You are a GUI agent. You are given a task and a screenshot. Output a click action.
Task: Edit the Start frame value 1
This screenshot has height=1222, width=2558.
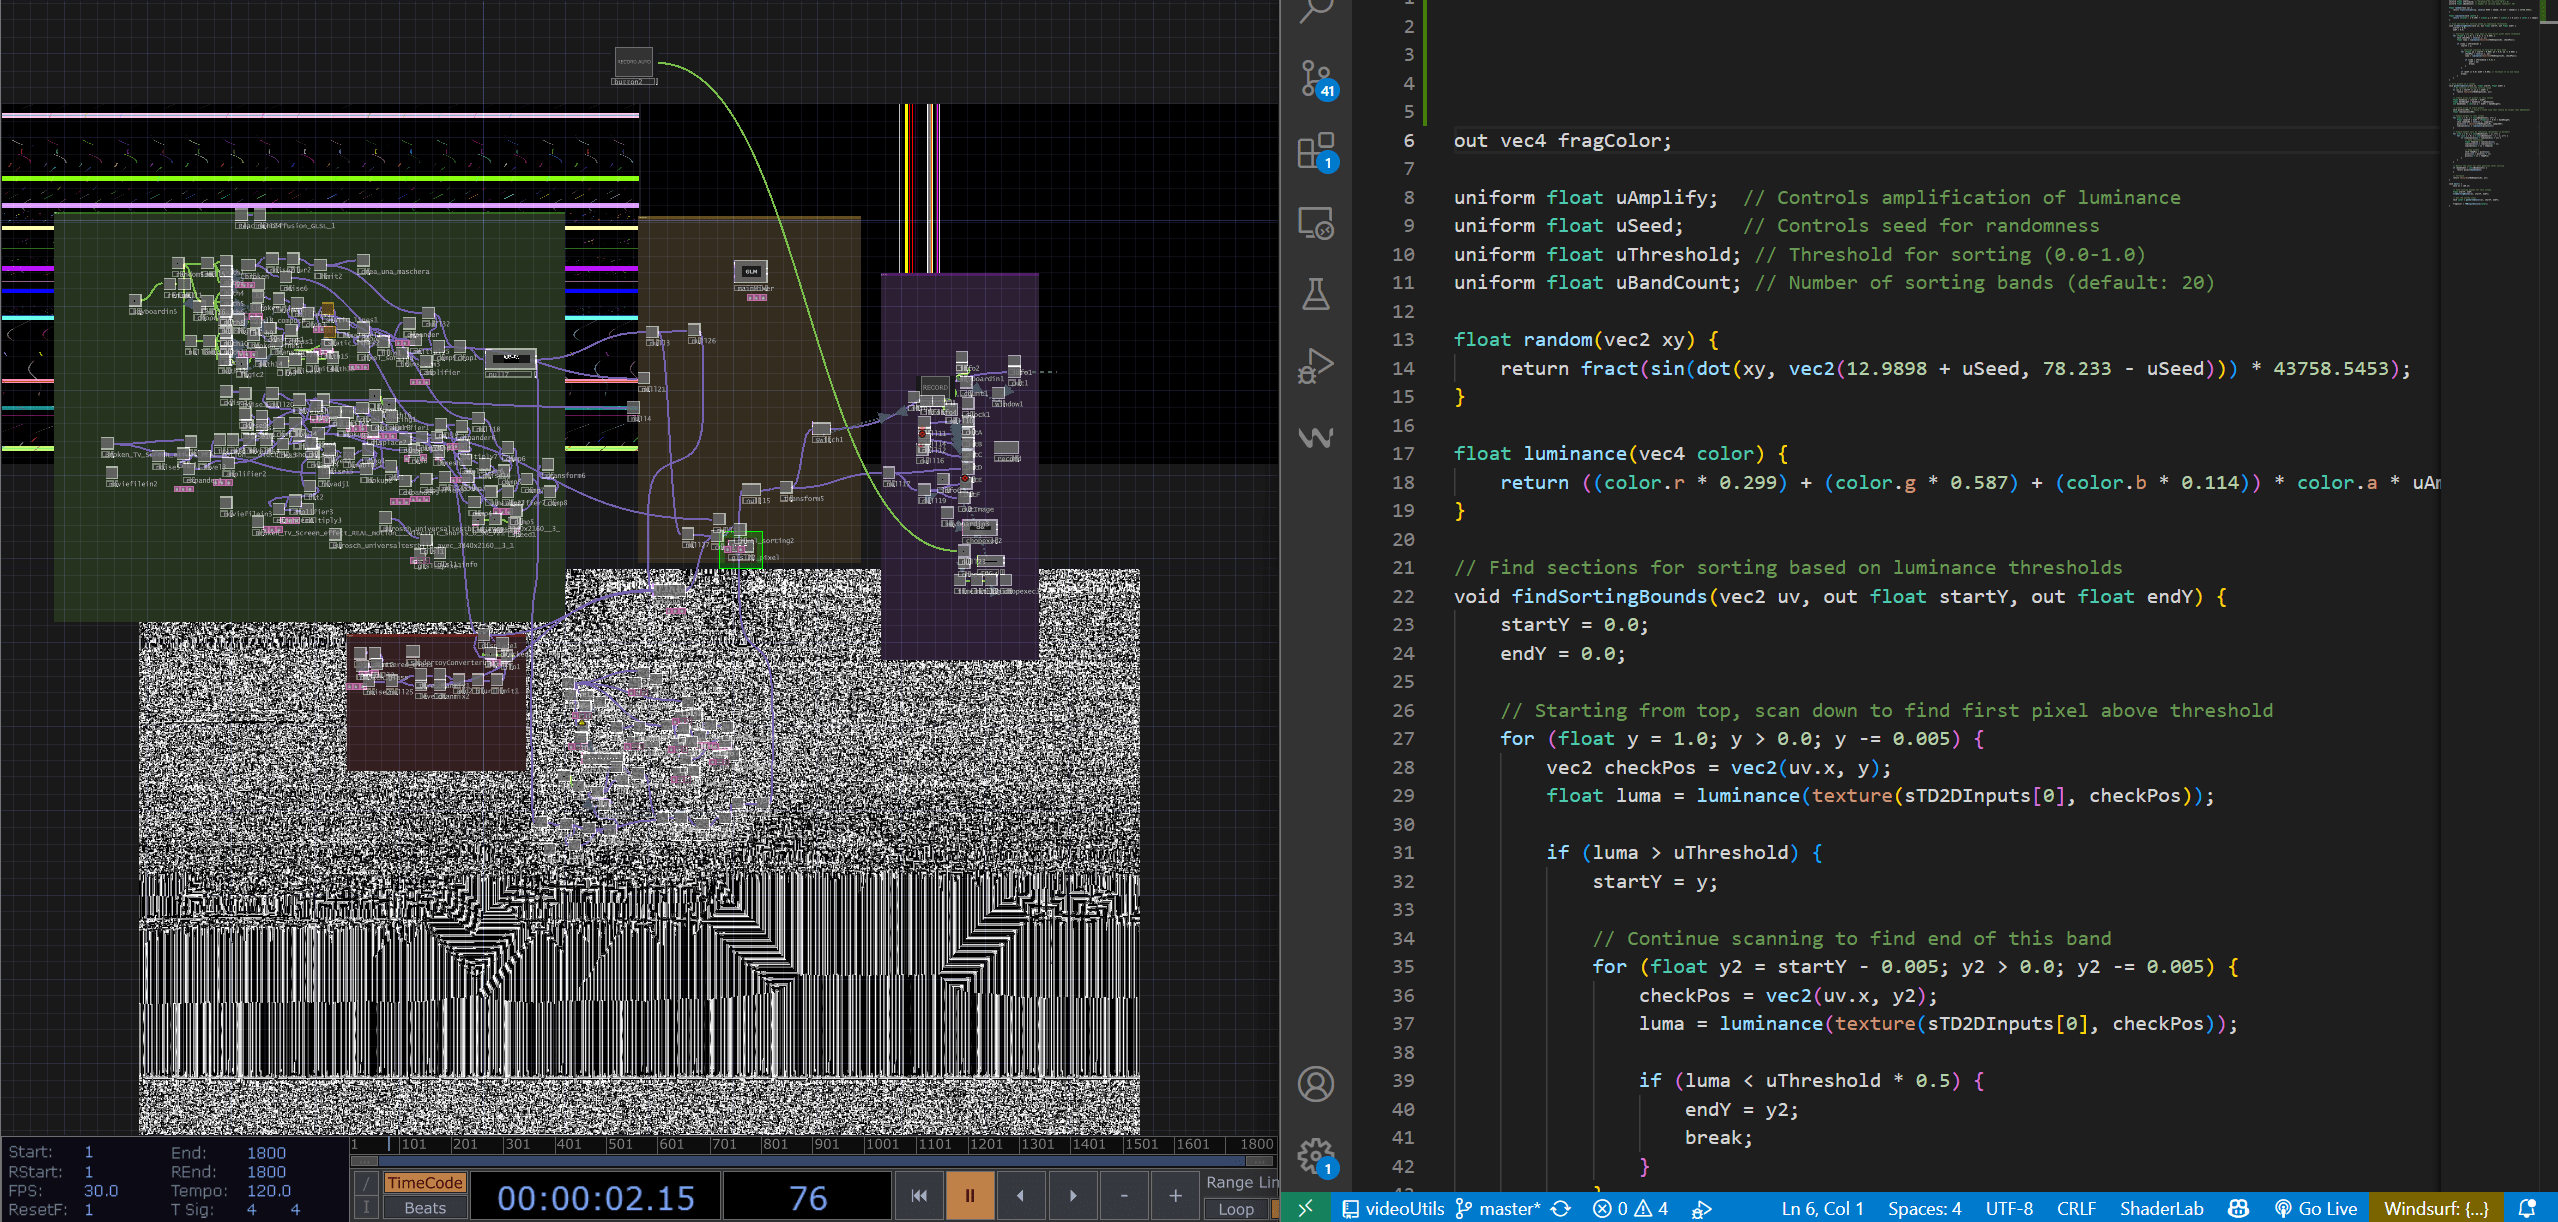pyautogui.click(x=89, y=1152)
